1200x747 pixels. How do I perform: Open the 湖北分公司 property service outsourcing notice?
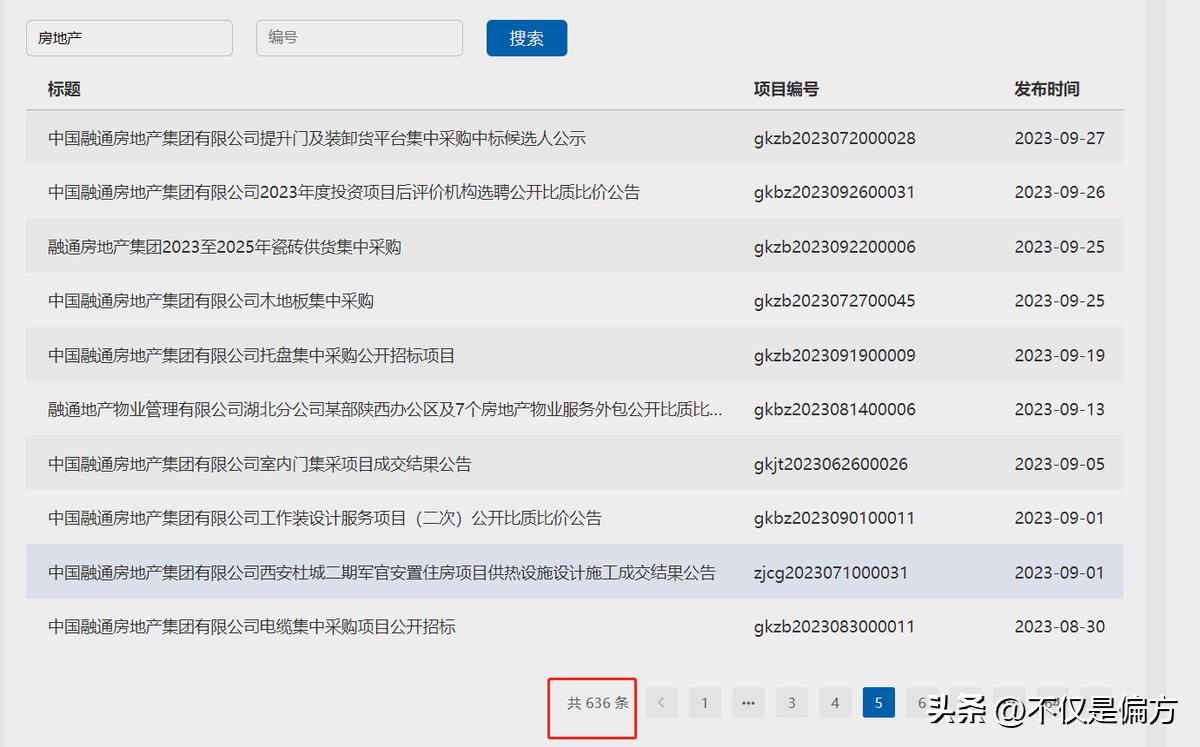coord(385,410)
